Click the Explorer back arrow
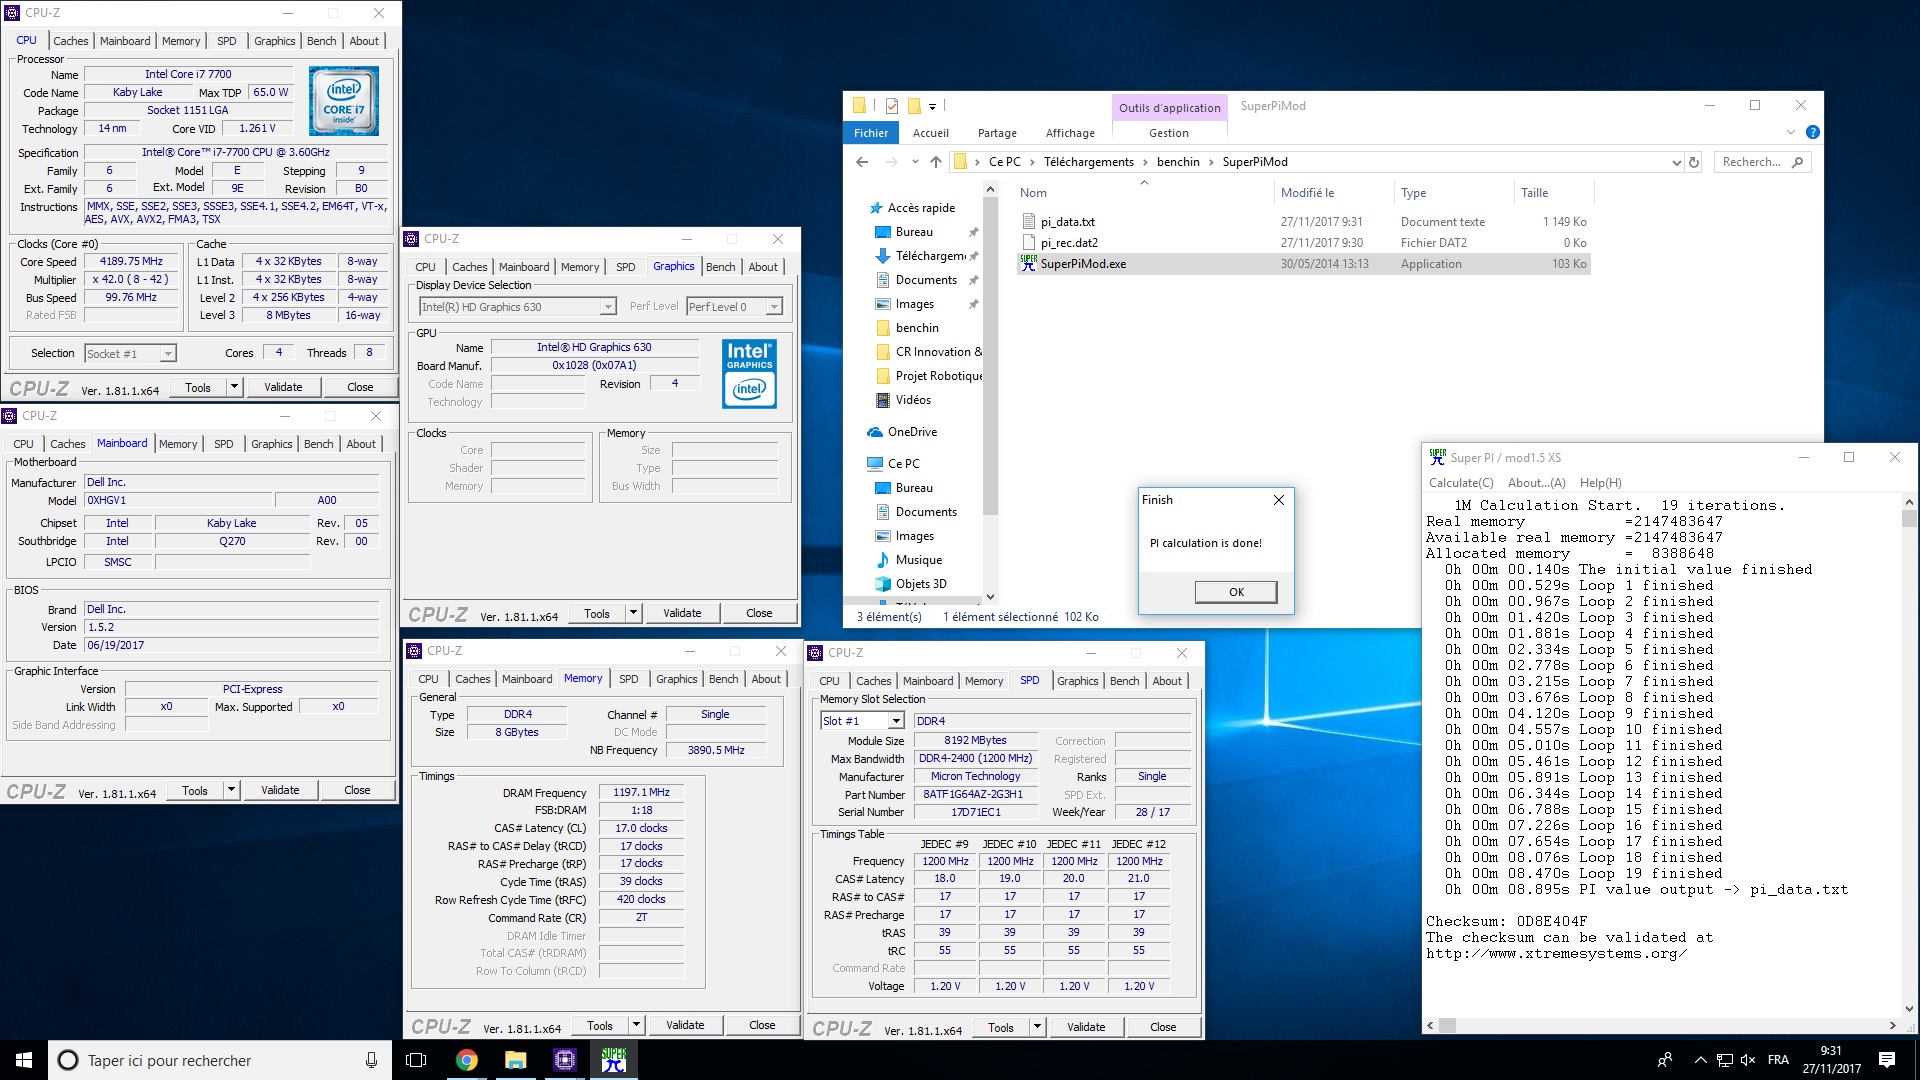 tap(862, 162)
